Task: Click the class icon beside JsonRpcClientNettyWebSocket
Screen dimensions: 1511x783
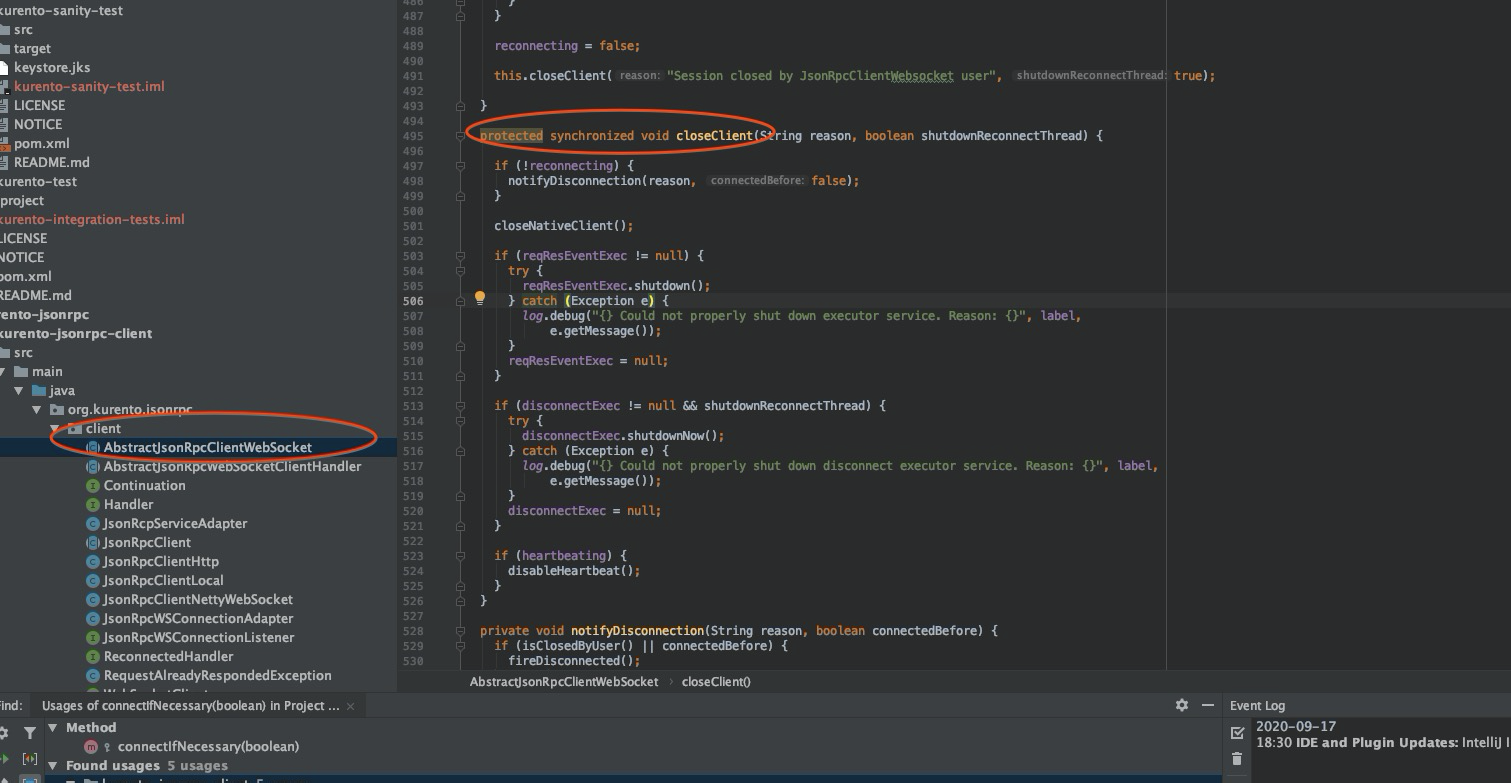Action: click(92, 599)
